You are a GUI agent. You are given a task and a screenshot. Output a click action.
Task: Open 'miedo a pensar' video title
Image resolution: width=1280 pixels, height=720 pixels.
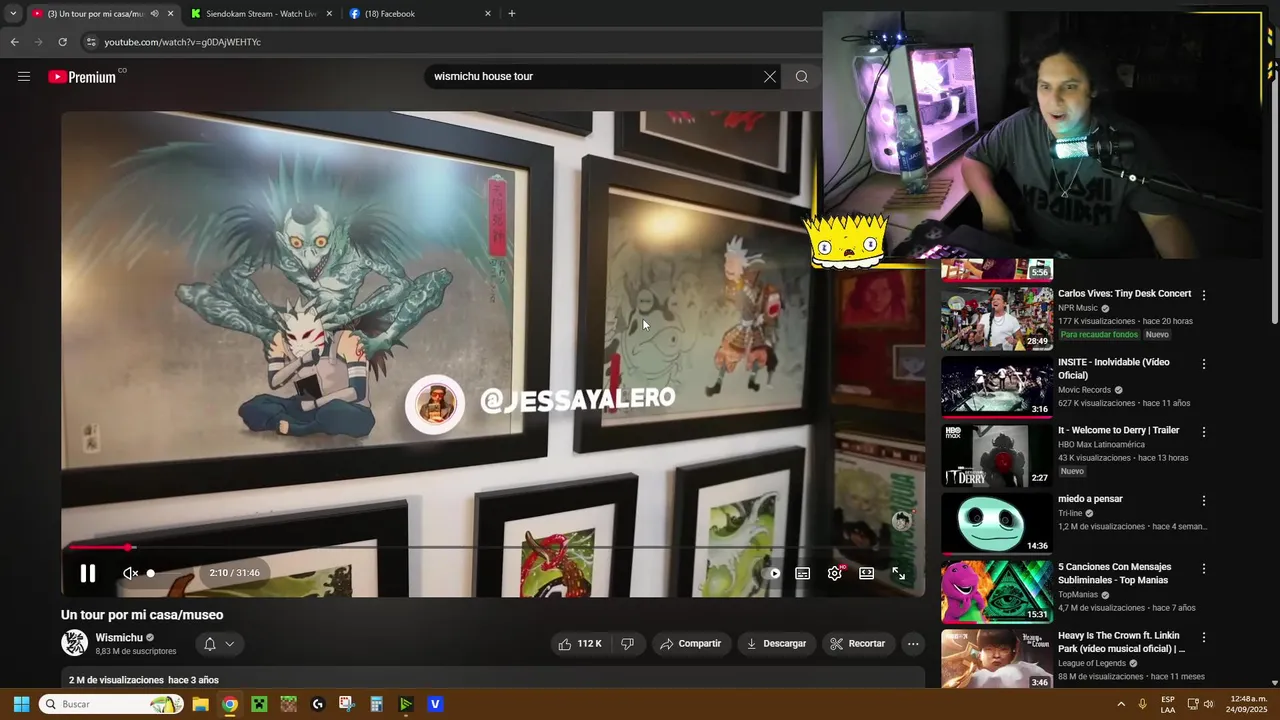click(1090, 499)
